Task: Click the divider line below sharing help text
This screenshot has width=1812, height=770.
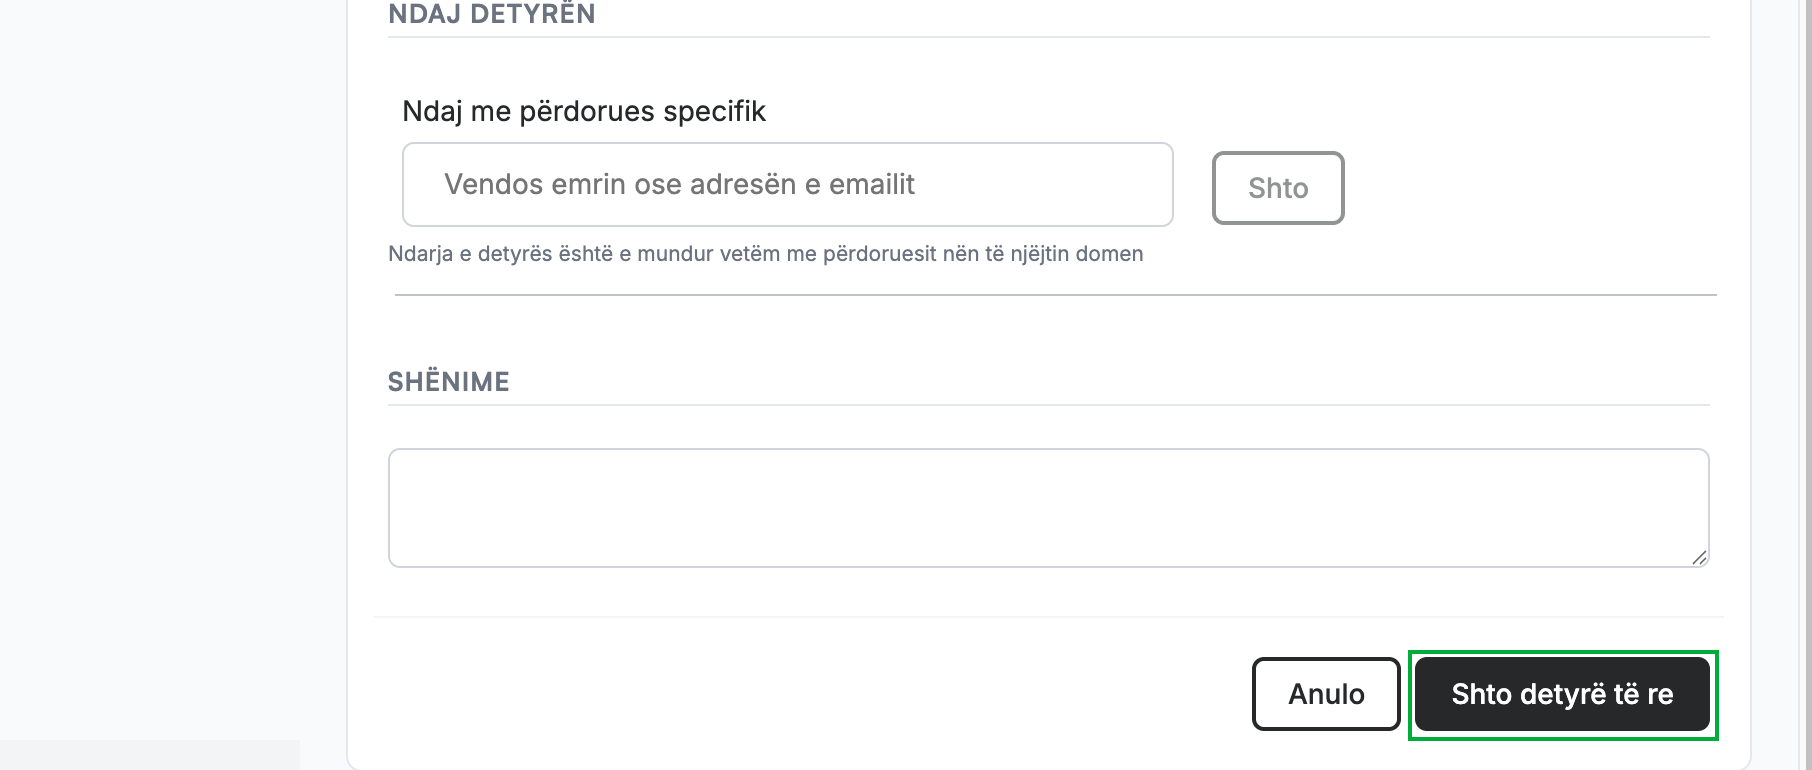Action: click(x=1055, y=295)
